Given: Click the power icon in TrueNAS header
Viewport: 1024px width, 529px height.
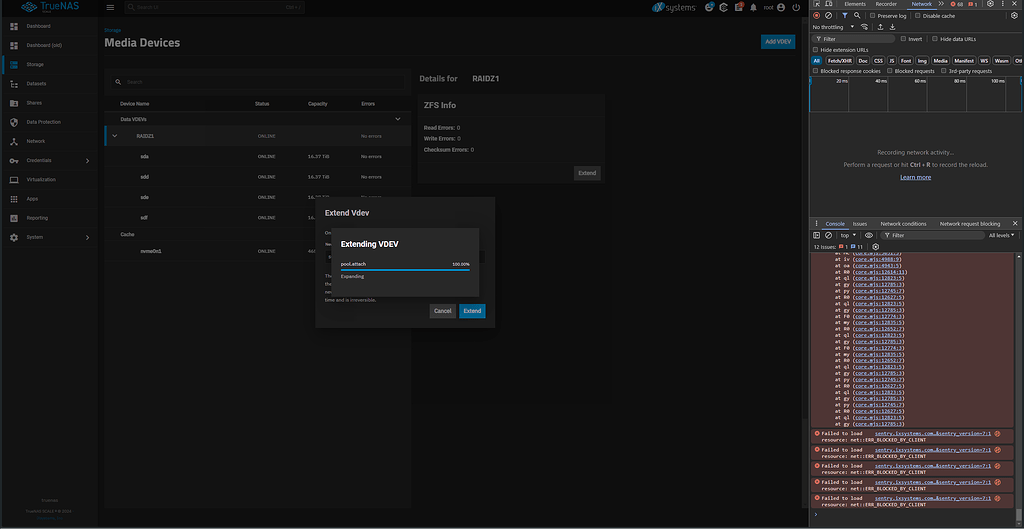Looking at the screenshot, I should pyautogui.click(x=795, y=7).
